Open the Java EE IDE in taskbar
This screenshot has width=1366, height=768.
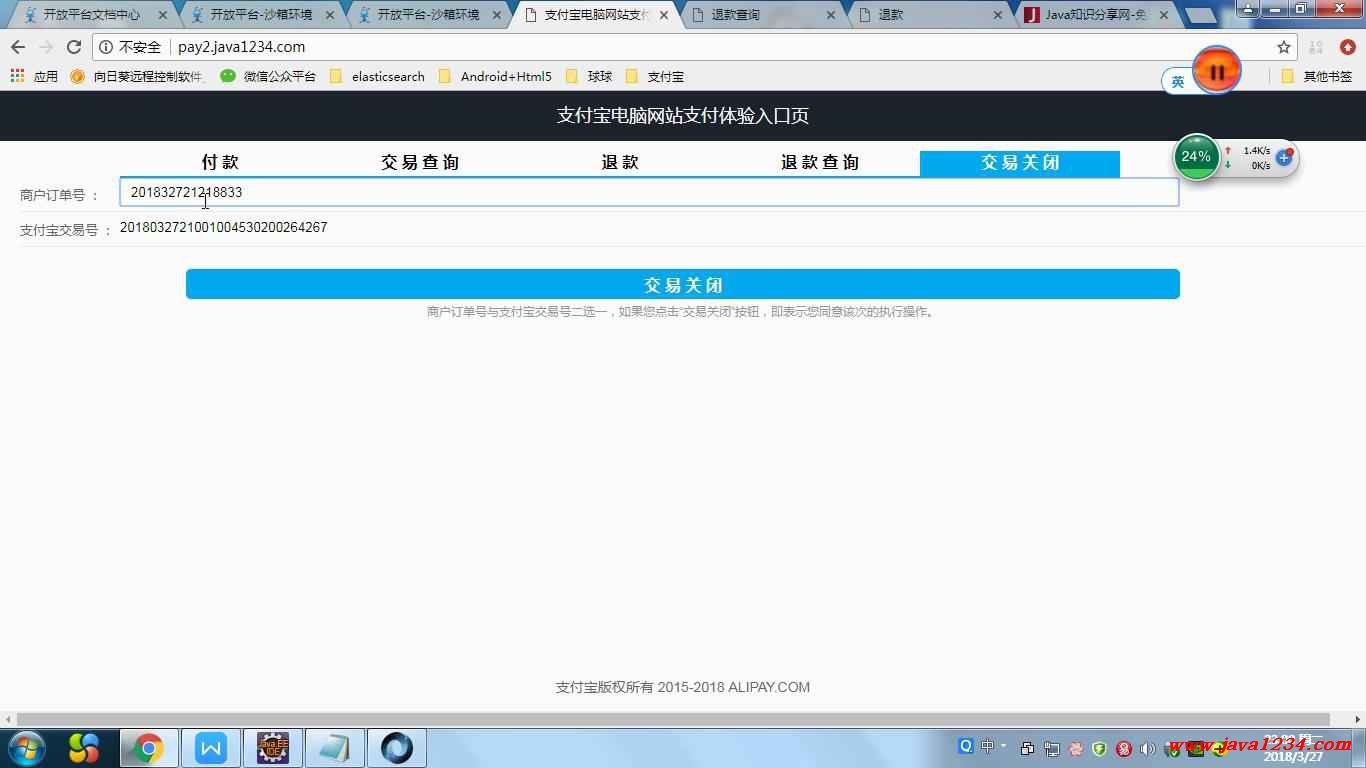click(x=272, y=748)
